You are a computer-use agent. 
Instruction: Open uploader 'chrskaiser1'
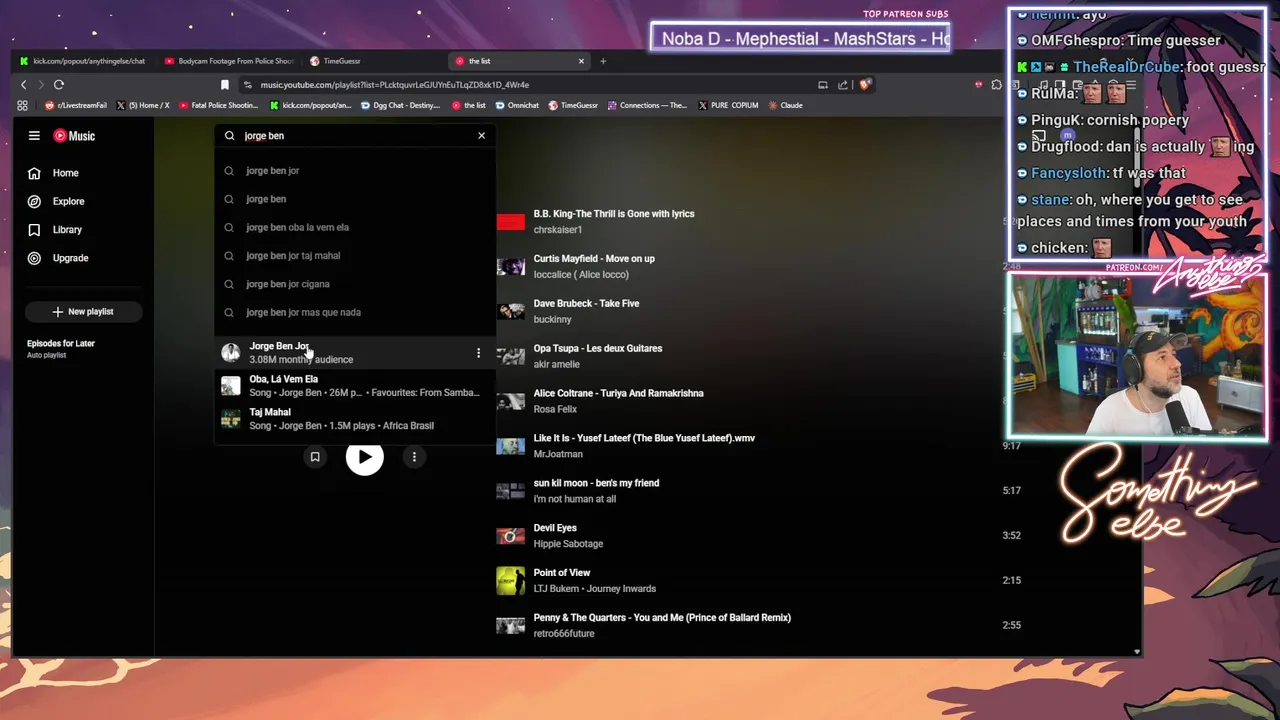557,230
